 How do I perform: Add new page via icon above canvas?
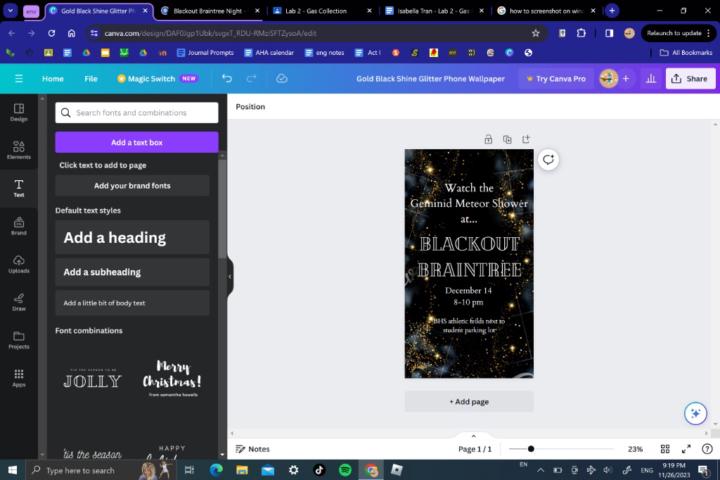(526, 139)
